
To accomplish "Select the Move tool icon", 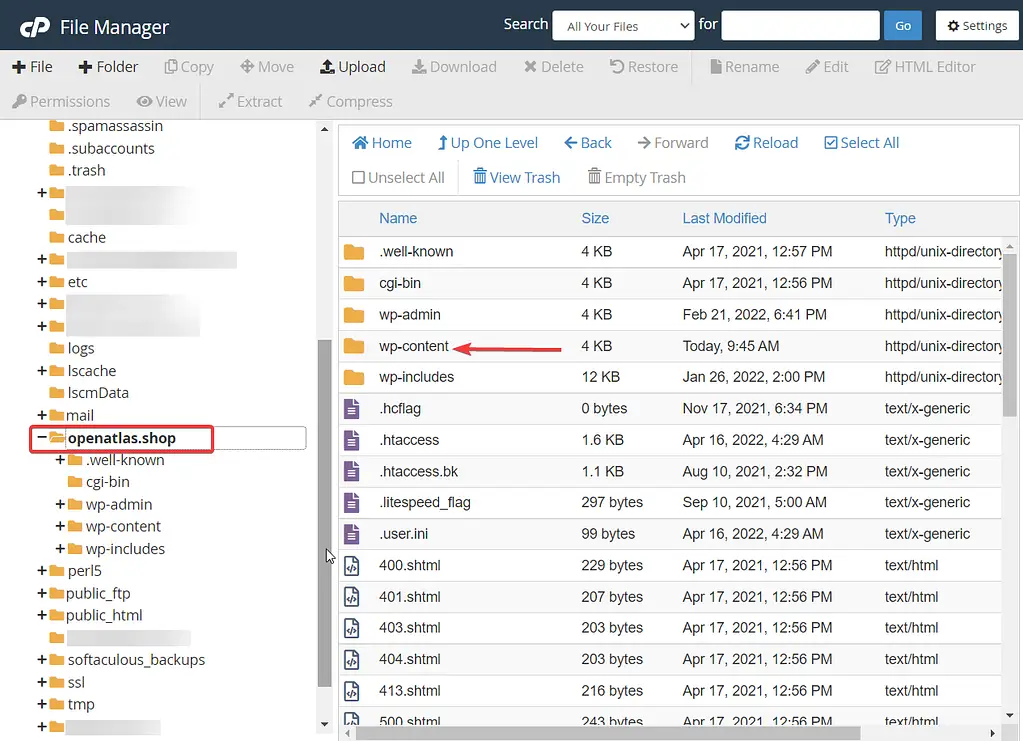I will [266, 66].
